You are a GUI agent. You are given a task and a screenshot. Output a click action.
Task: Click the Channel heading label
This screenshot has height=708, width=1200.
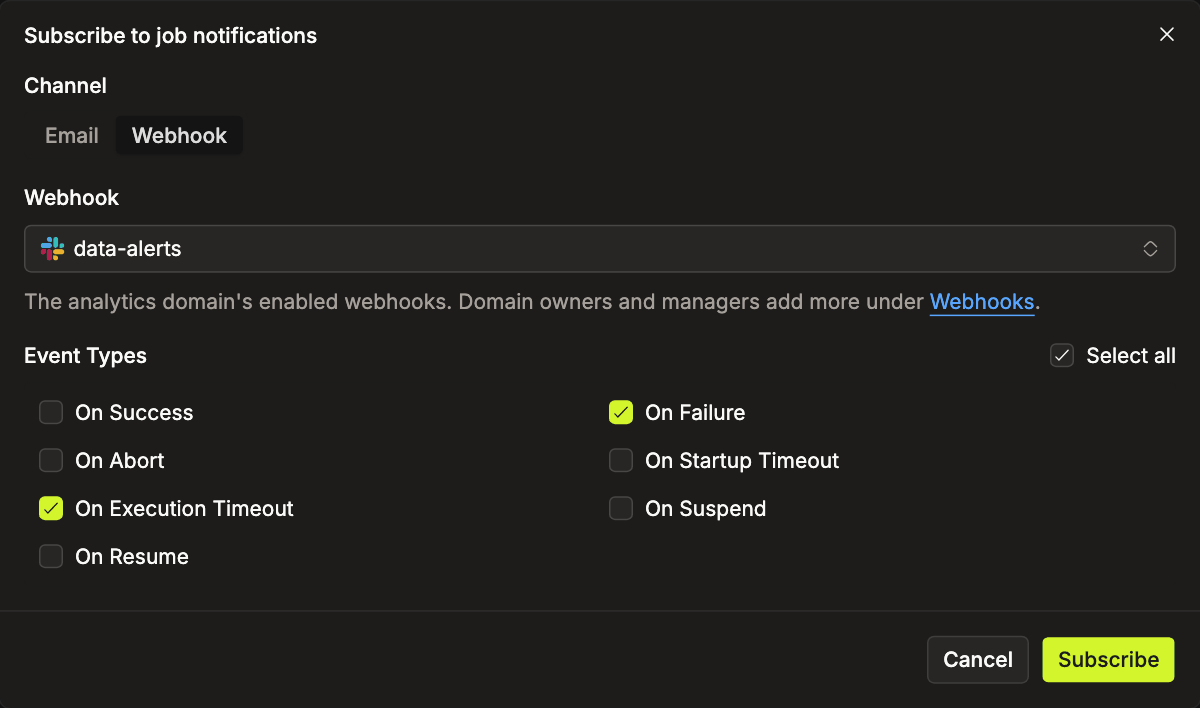click(65, 86)
